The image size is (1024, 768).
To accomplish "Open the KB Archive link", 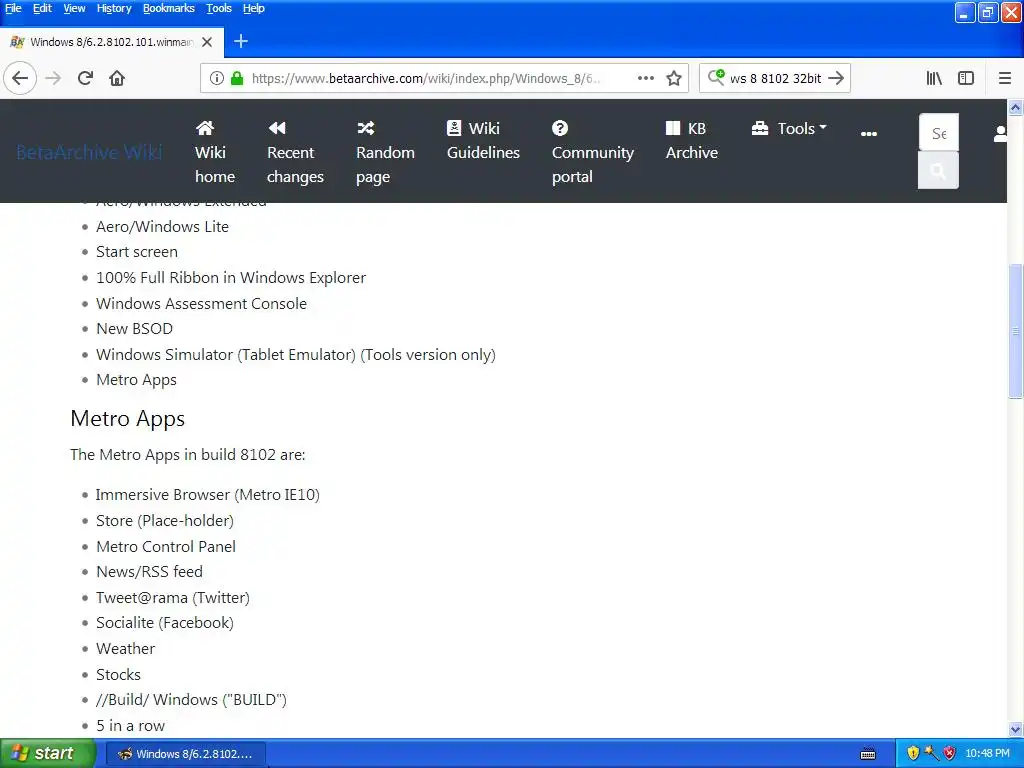I will [x=692, y=140].
